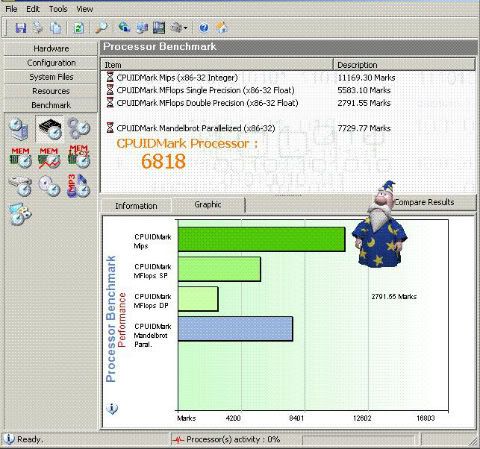The width and height of the screenshot is (480, 449).
Task: Select the processor chip benchmark icon
Action: click(x=49, y=129)
